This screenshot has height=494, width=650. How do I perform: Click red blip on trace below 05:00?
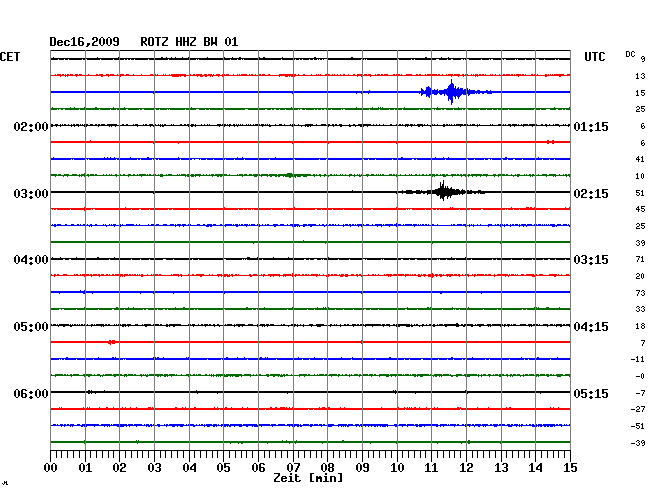tap(112, 342)
